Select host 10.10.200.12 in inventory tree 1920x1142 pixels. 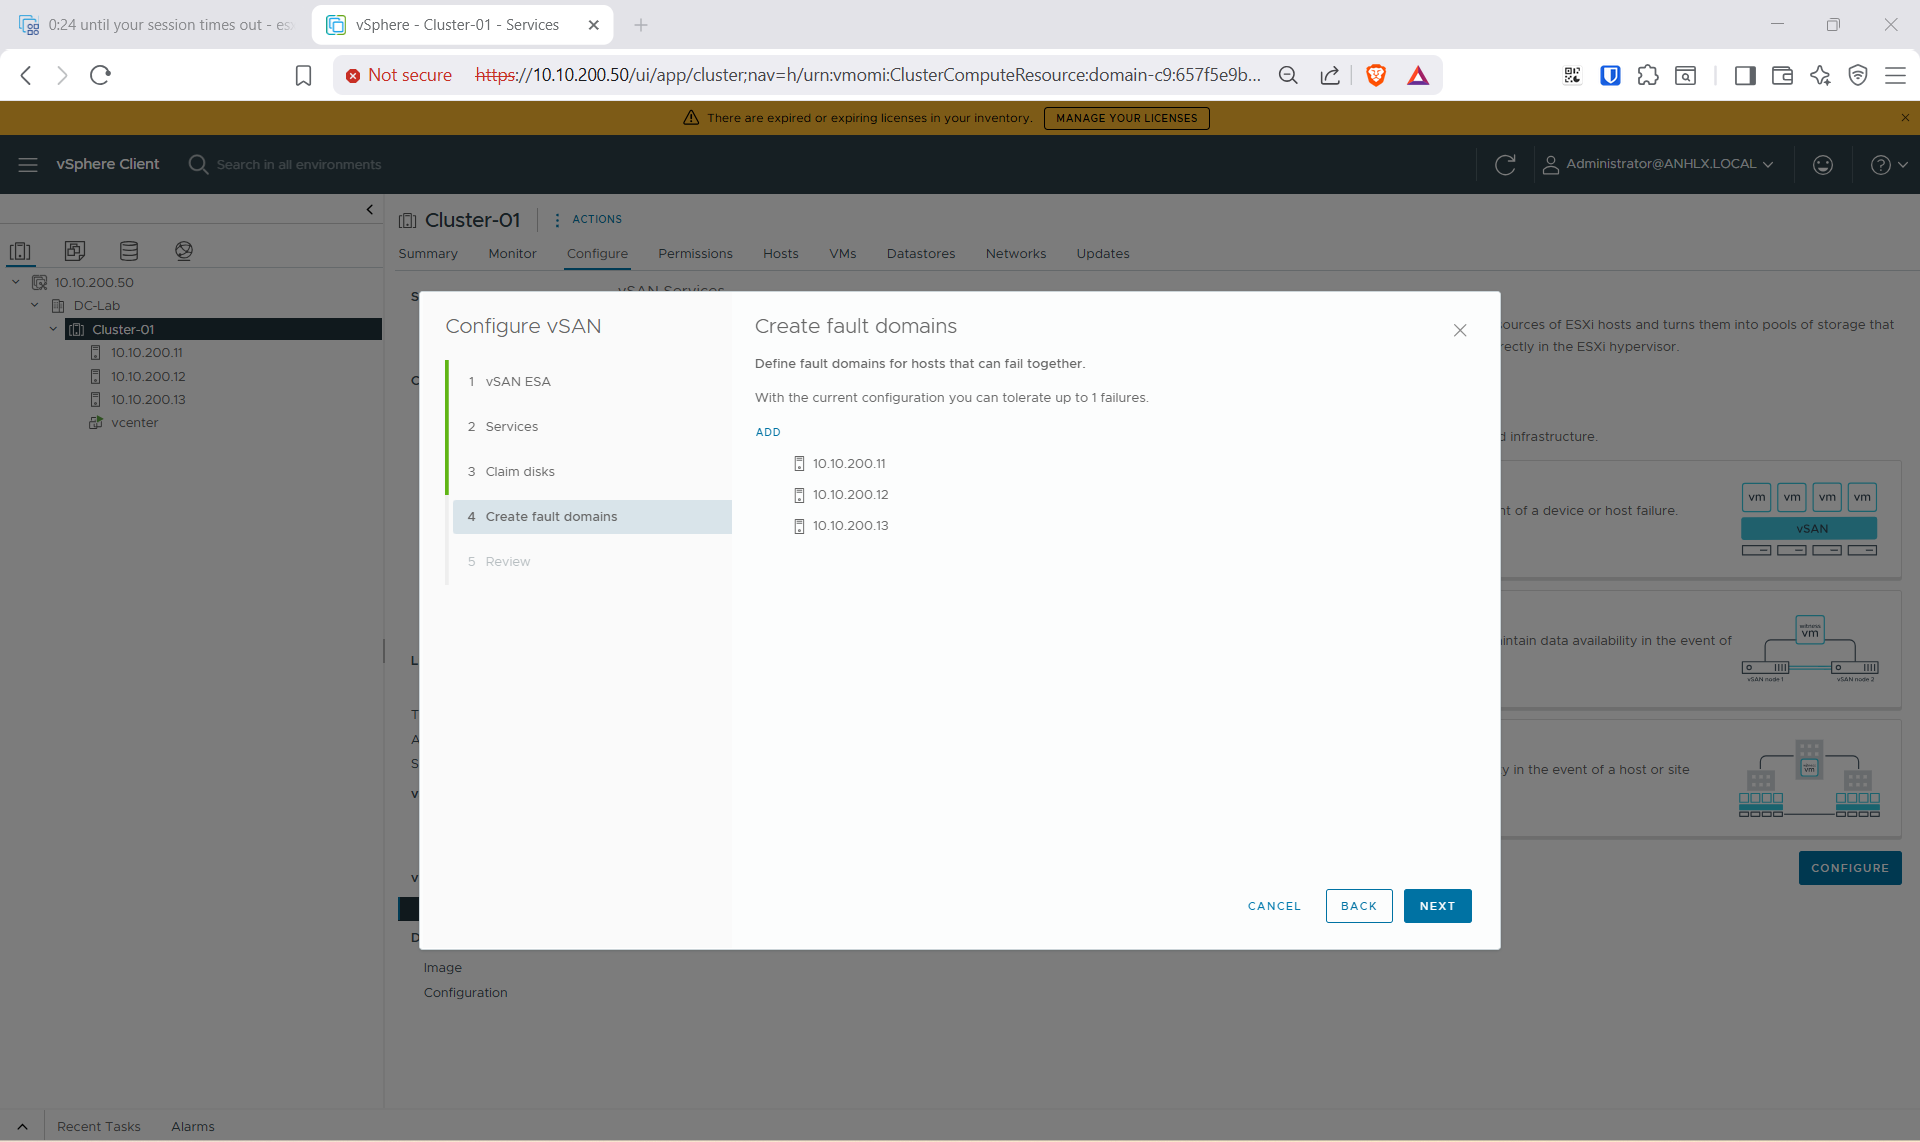point(147,376)
